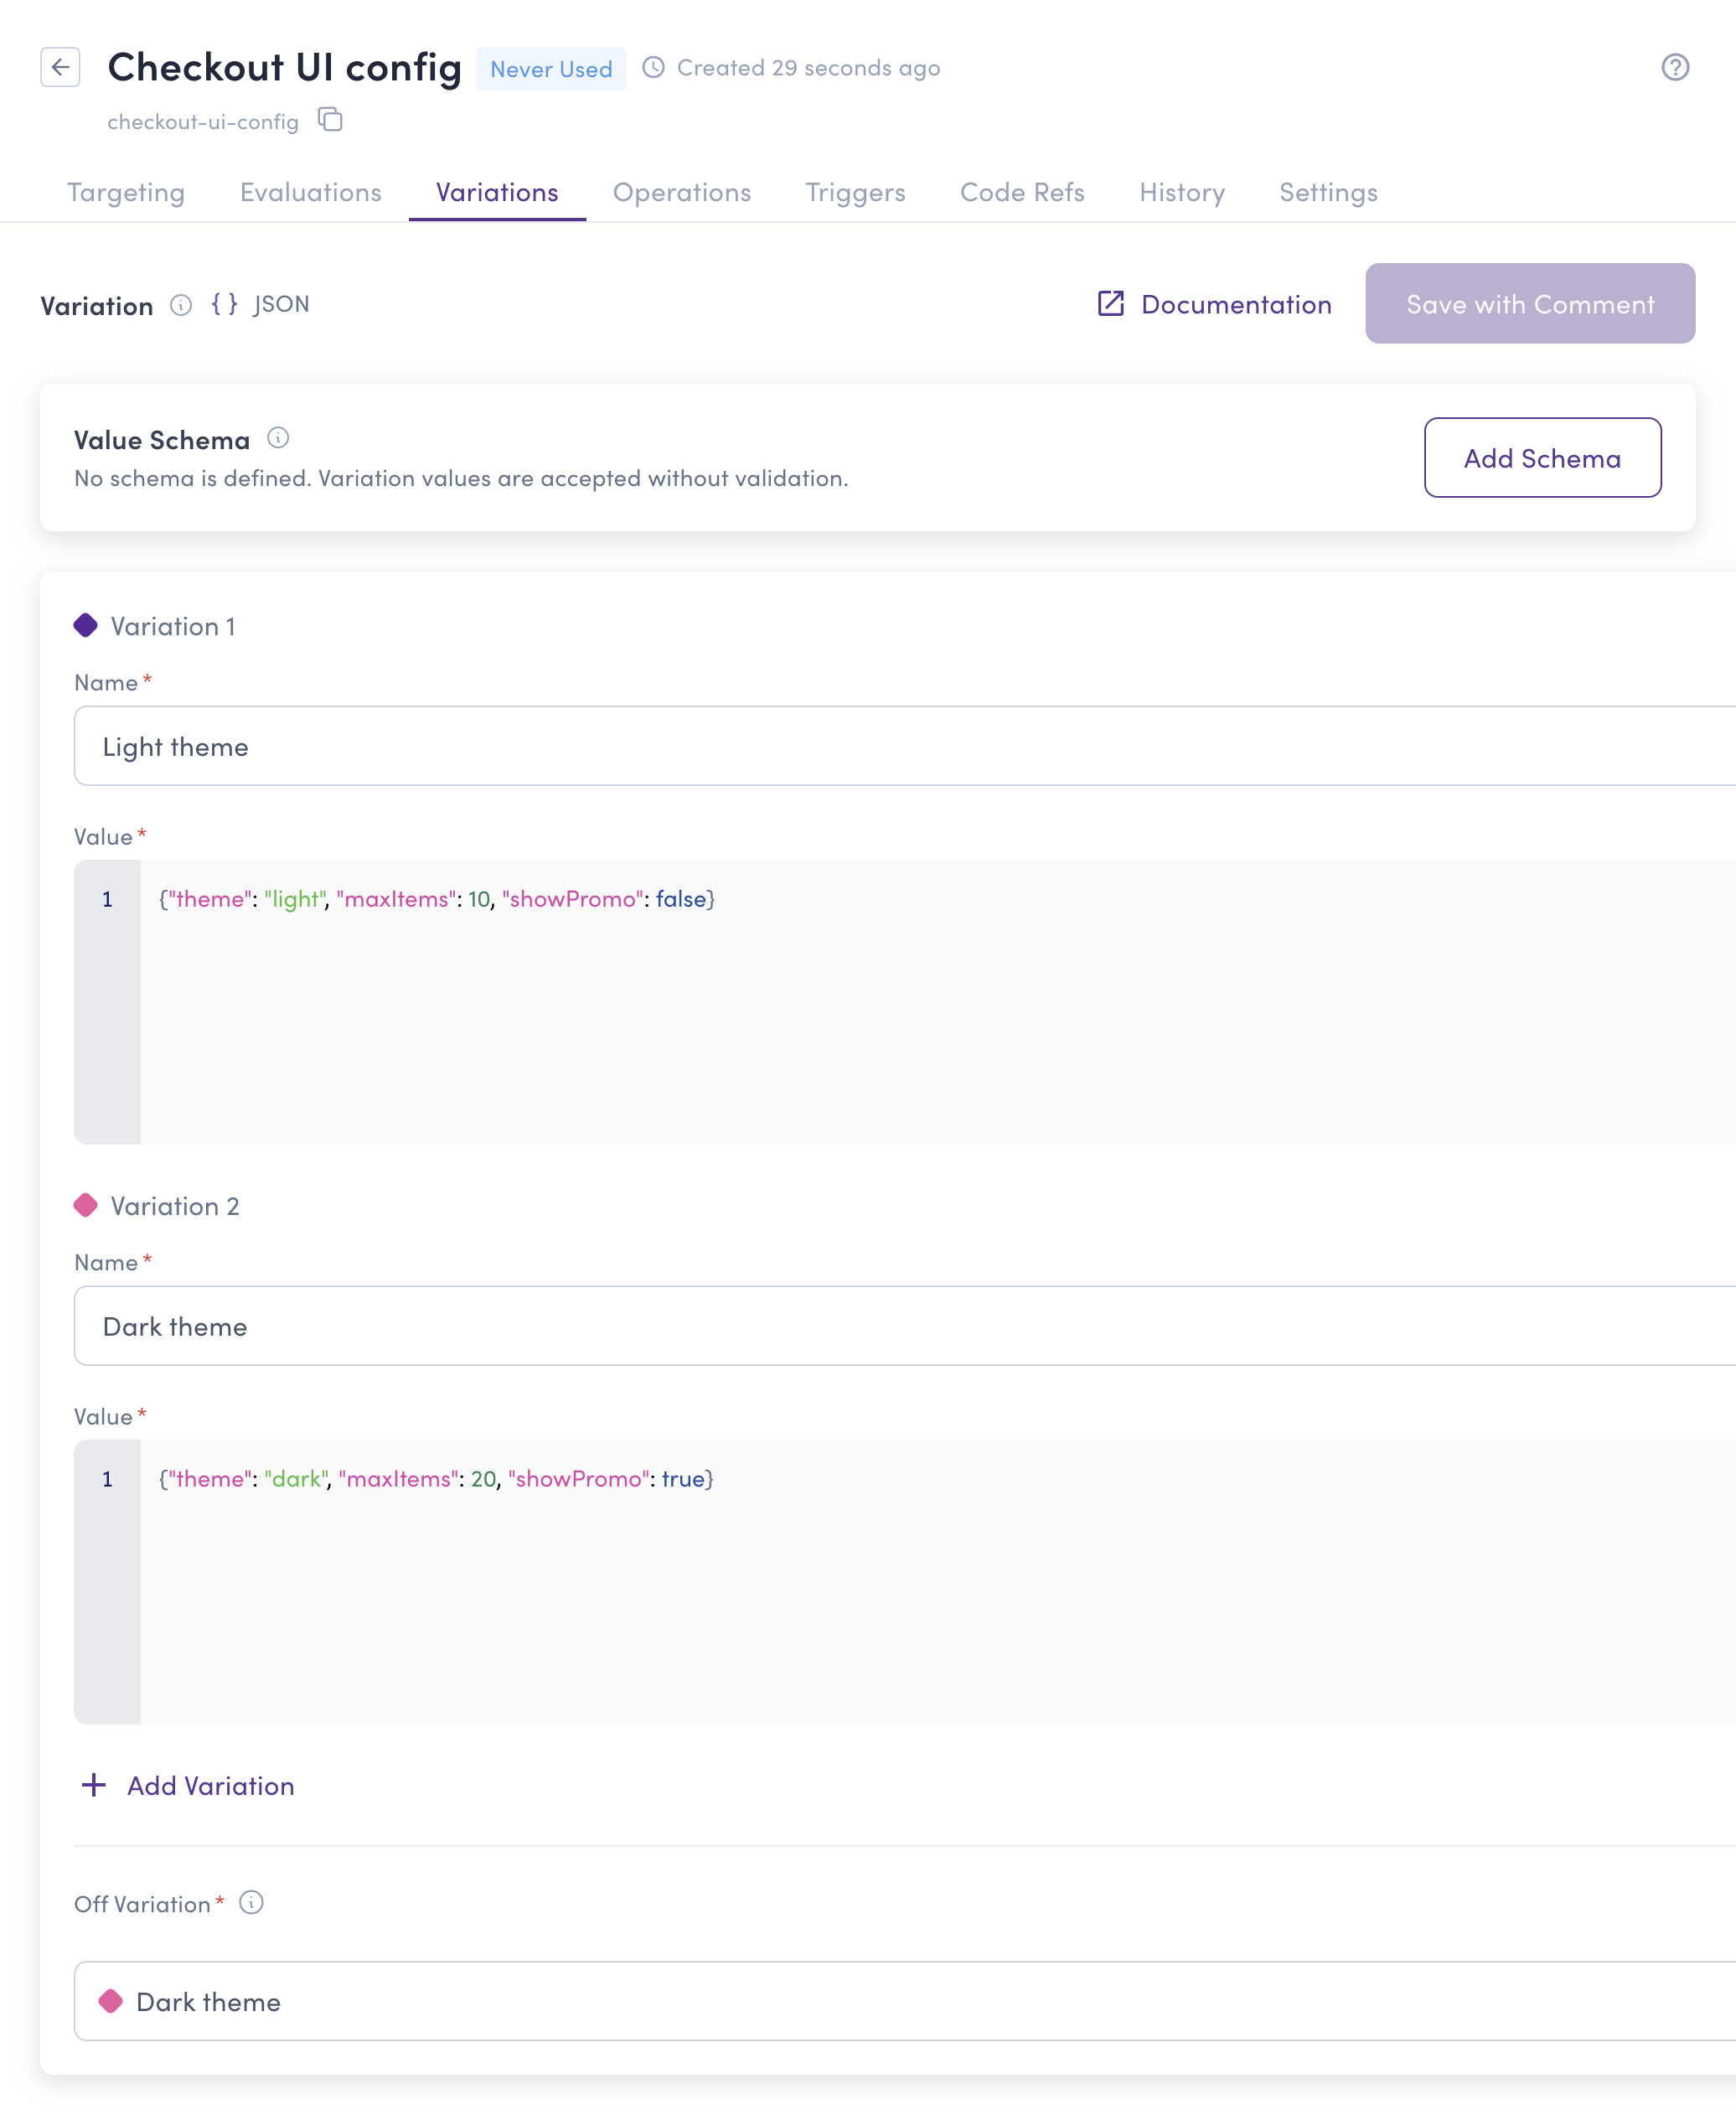Click Save with Comment button
1736x2115 pixels.
pyautogui.click(x=1530, y=304)
